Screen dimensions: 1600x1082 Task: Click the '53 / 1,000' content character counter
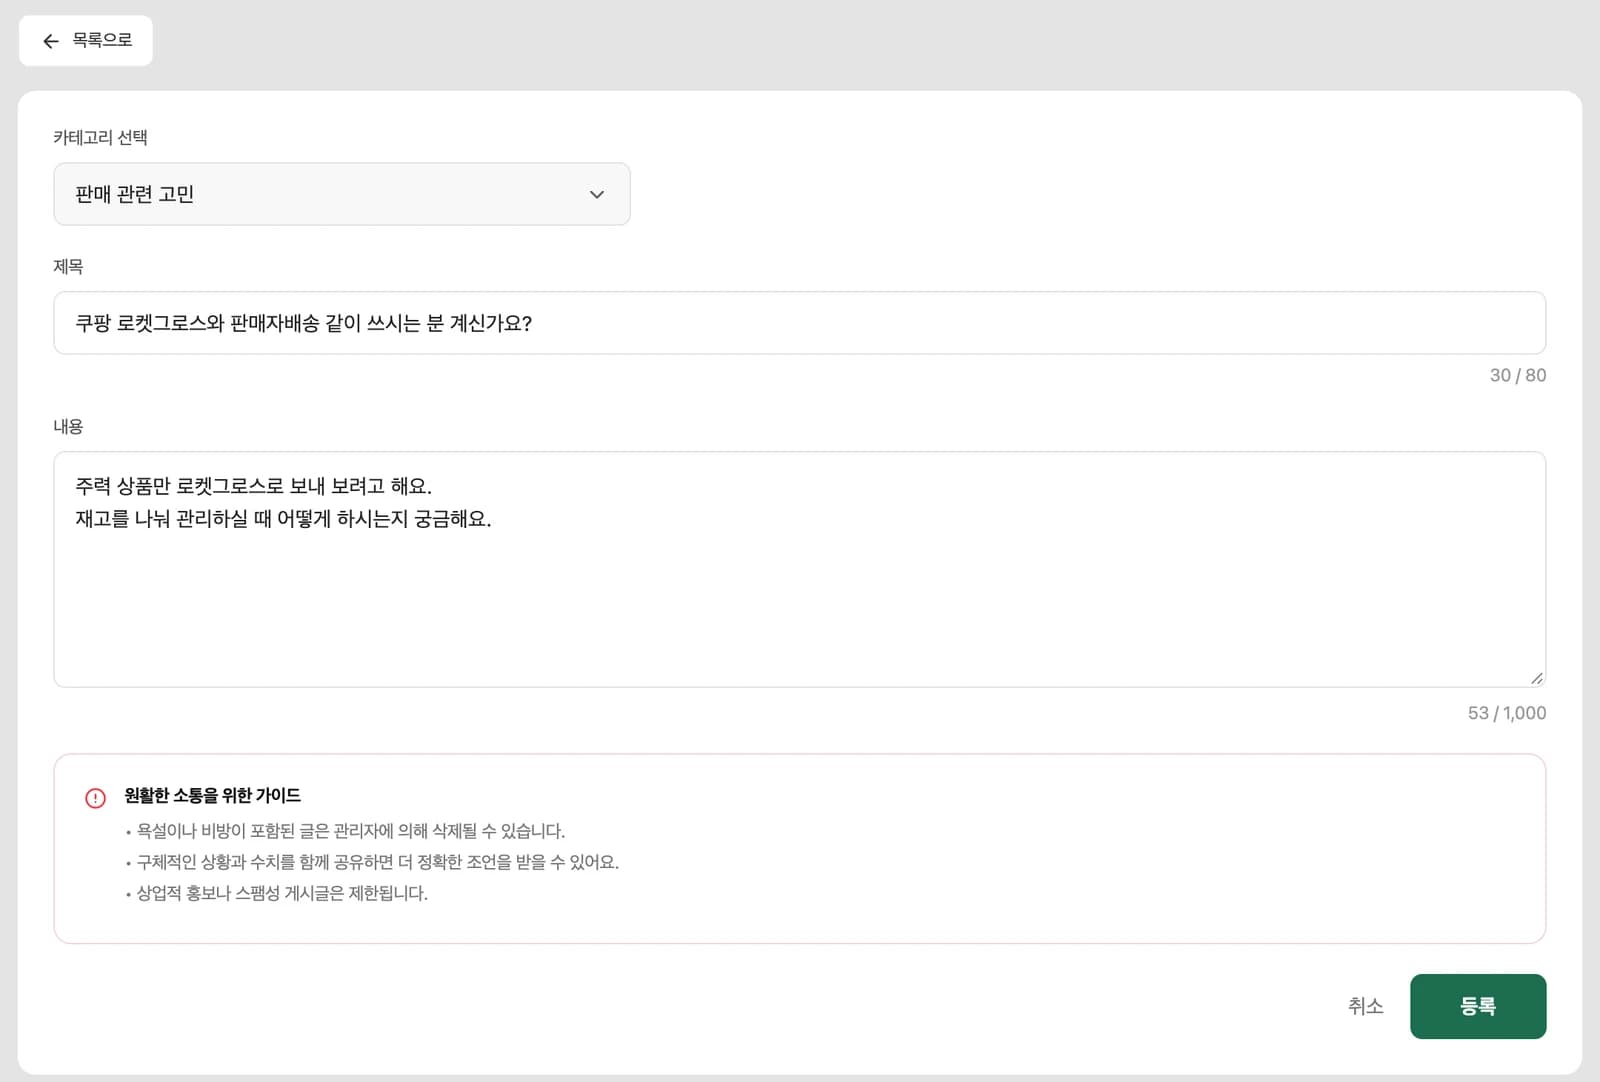[x=1506, y=713]
